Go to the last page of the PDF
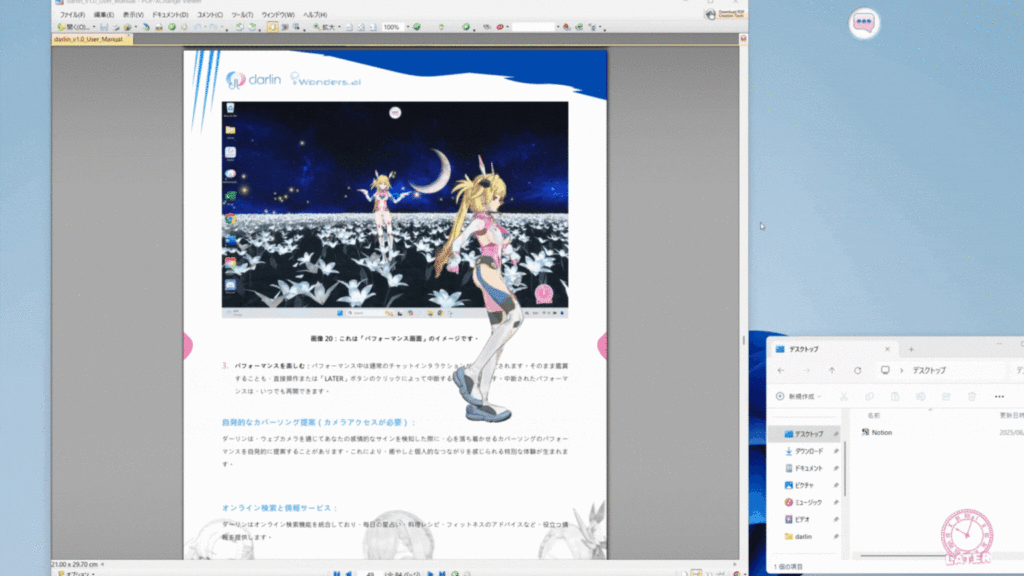The image size is (1024, 576). click(442, 573)
